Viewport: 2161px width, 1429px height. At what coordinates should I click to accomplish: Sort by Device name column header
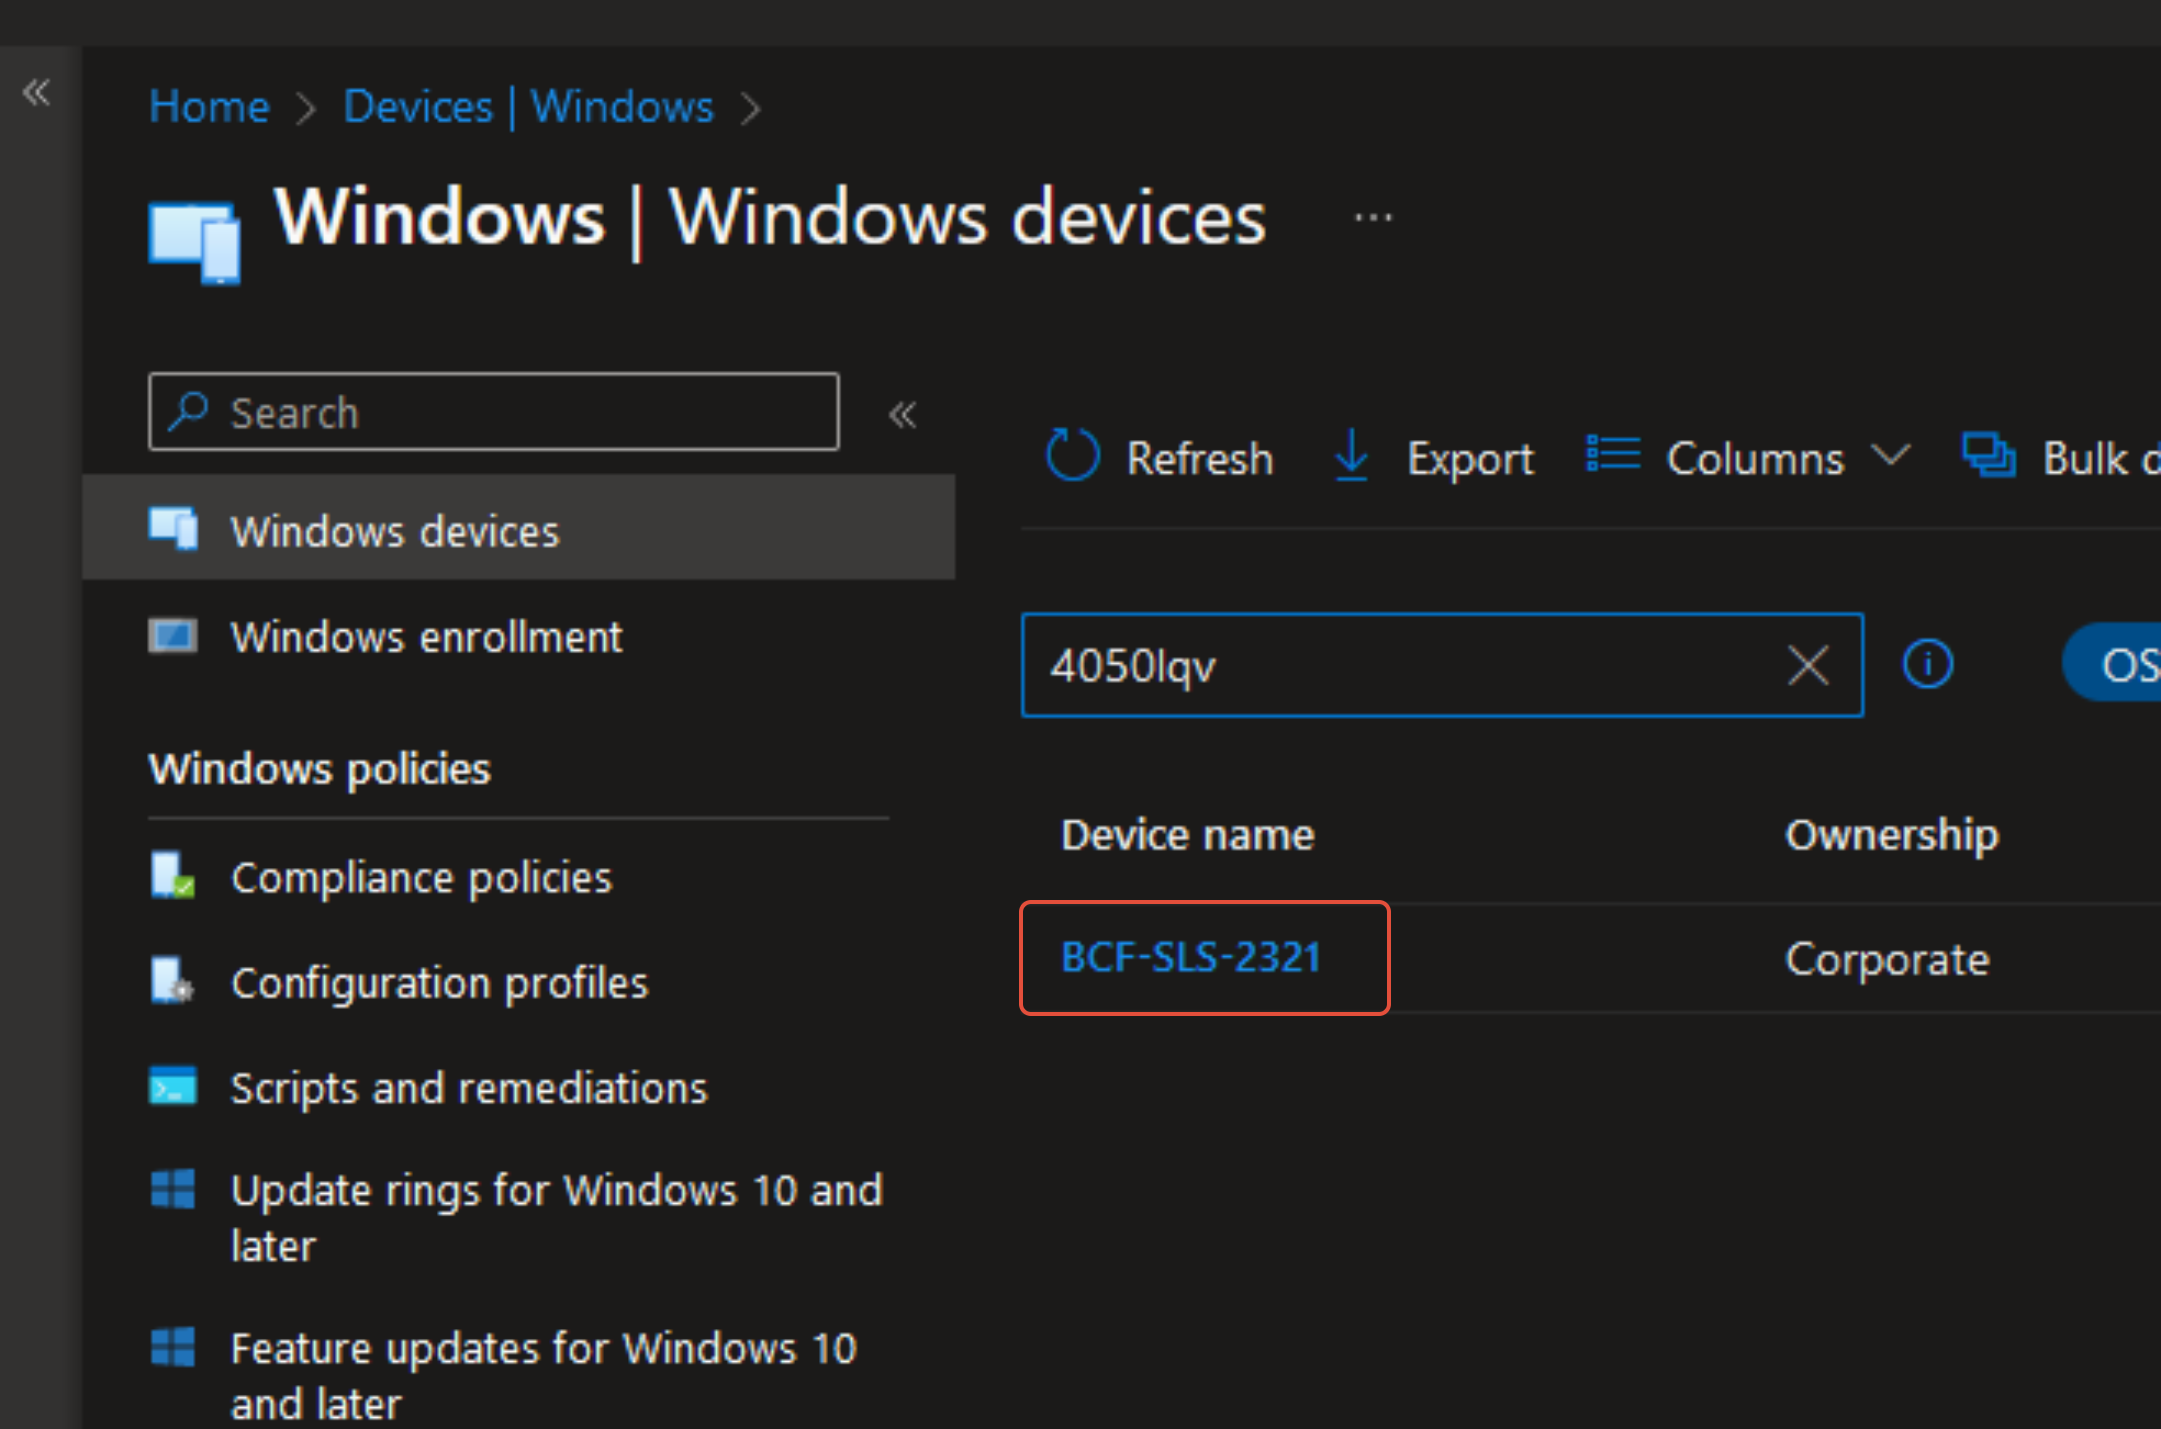[1187, 835]
